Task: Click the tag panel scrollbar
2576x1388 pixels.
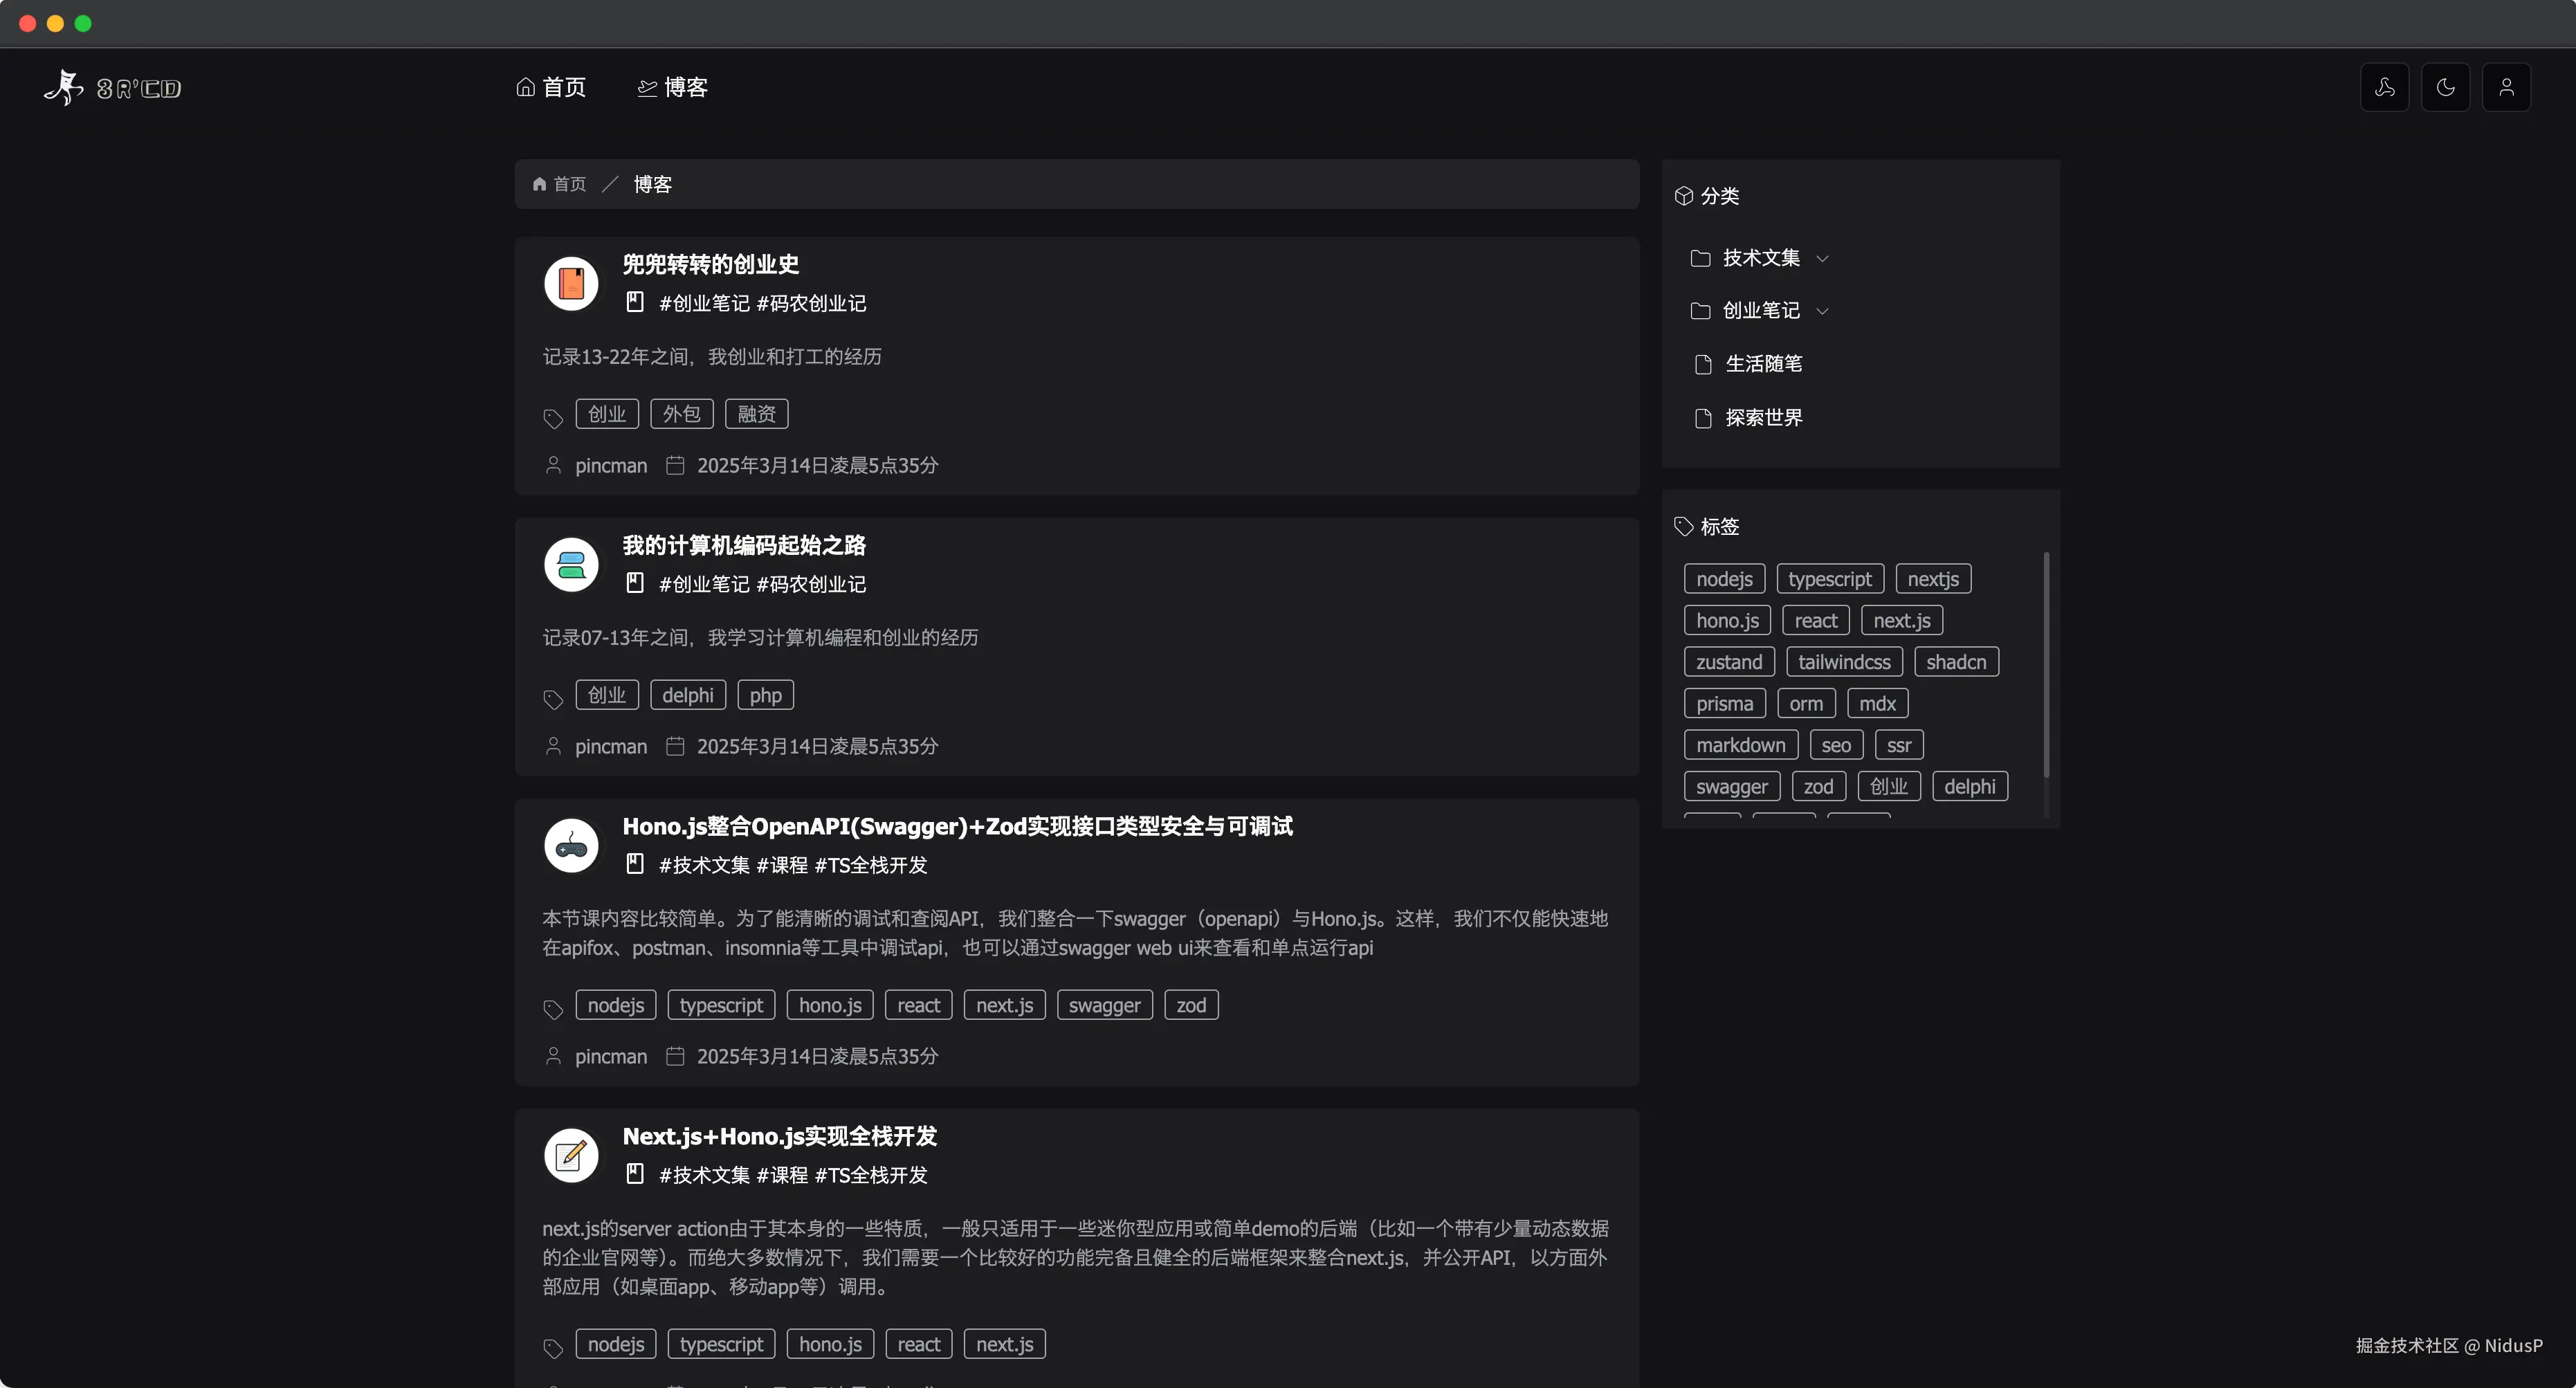Action: point(2046,665)
